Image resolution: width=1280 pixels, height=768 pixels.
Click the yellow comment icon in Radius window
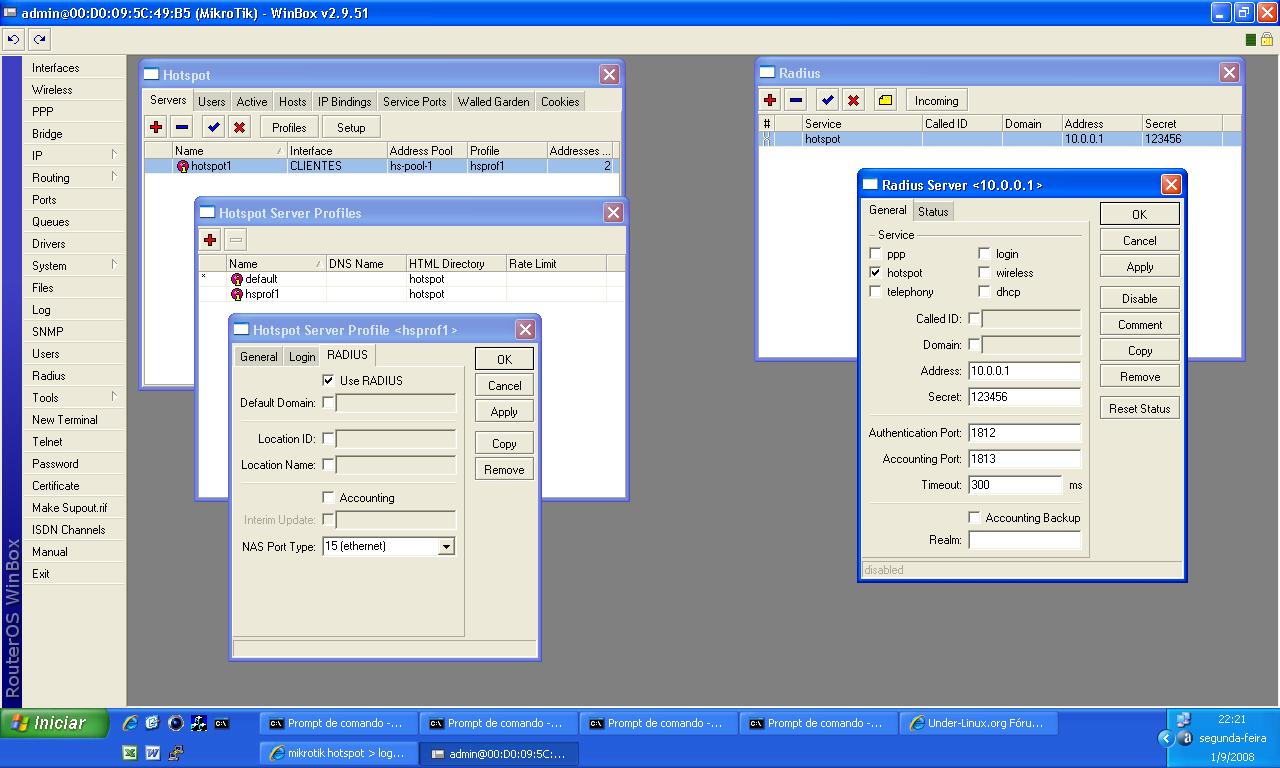[x=885, y=100]
